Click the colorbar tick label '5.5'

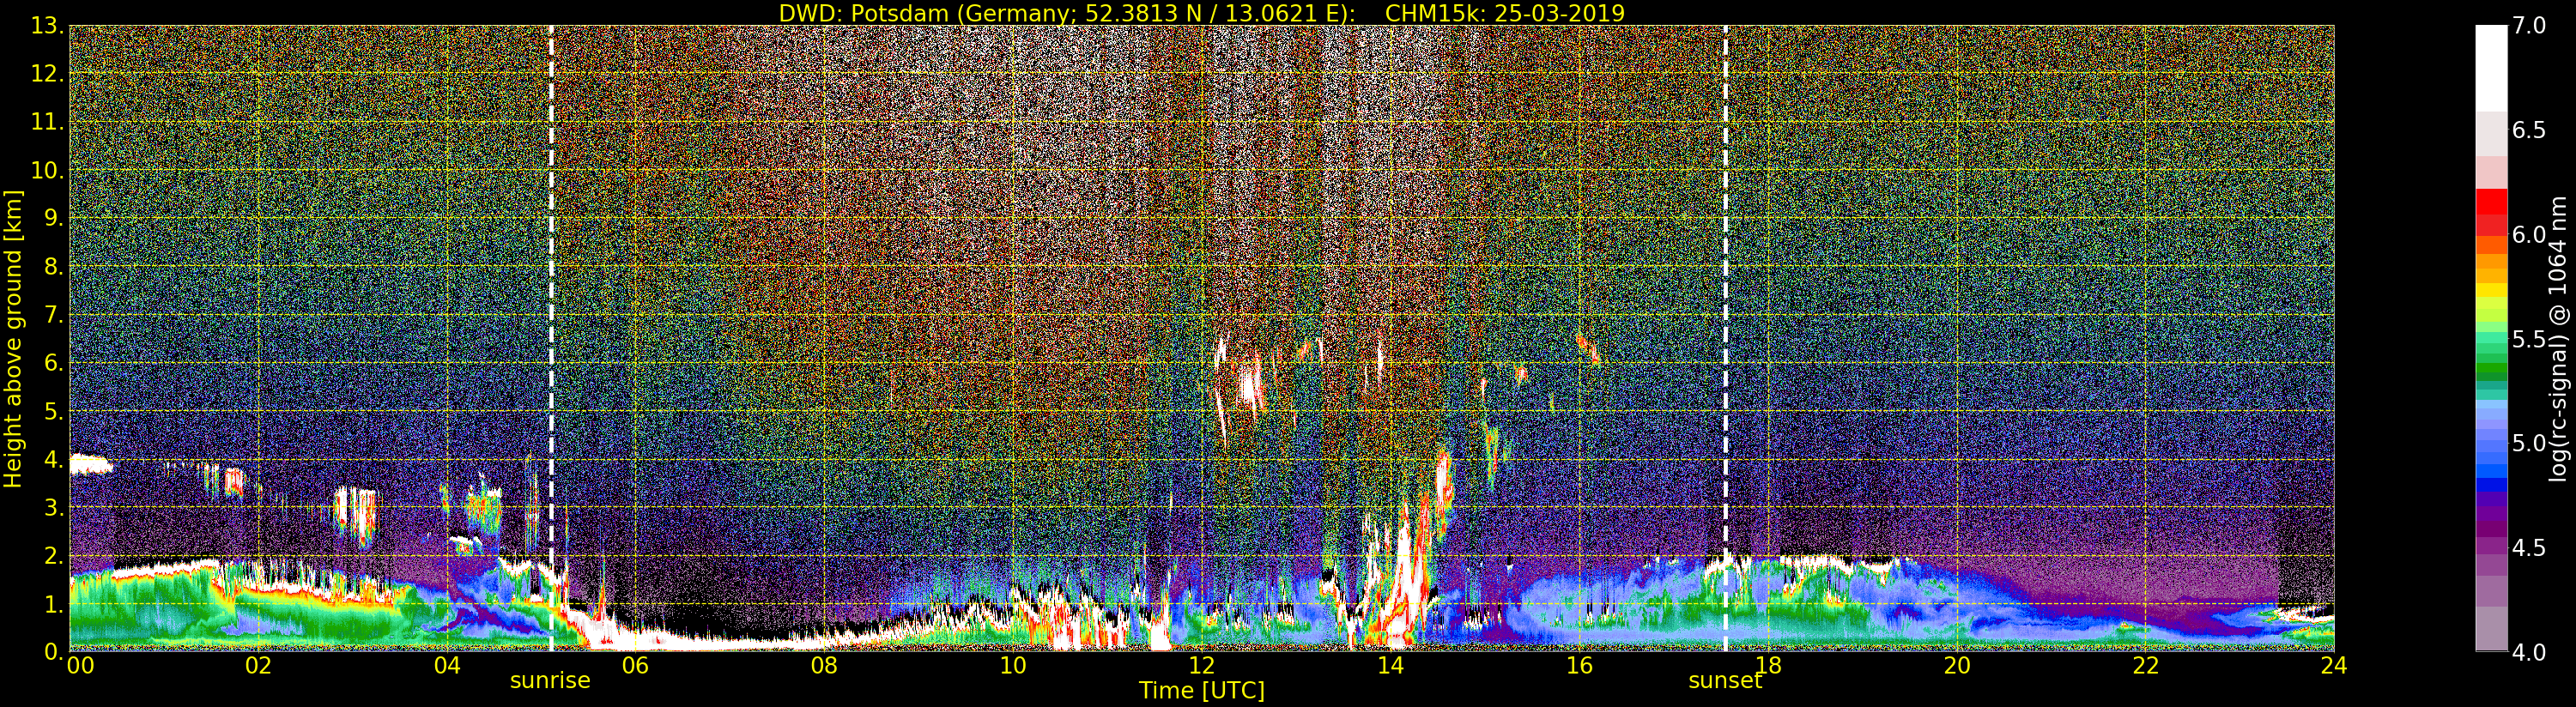[x=2529, y=339]
